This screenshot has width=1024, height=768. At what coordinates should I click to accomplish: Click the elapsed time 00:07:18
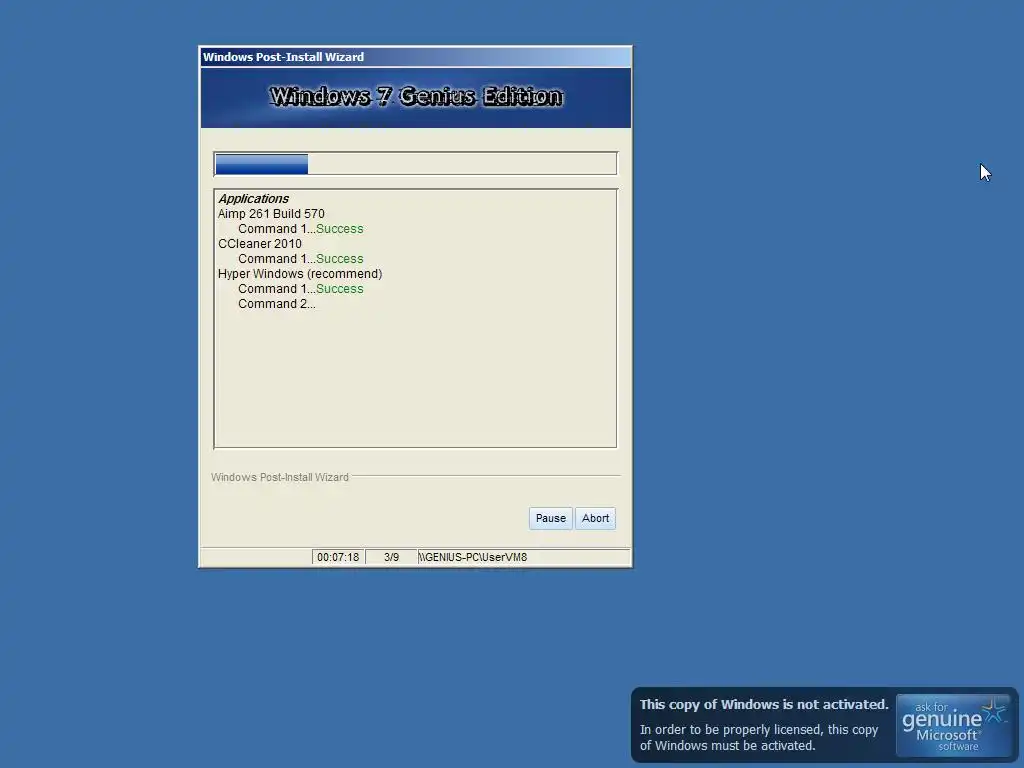338,557
